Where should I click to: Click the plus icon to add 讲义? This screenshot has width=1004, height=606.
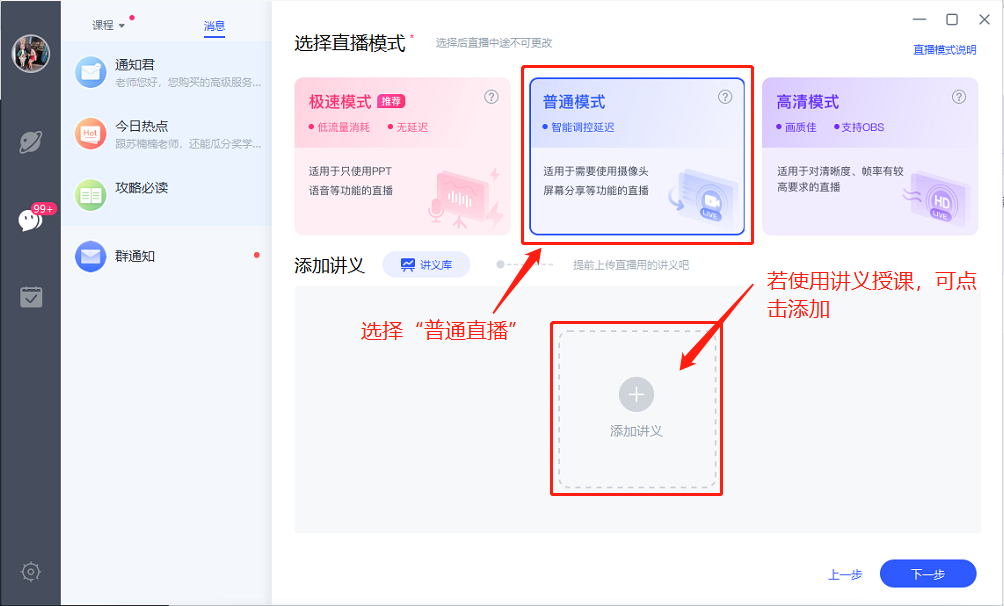(x=636, y=394)
